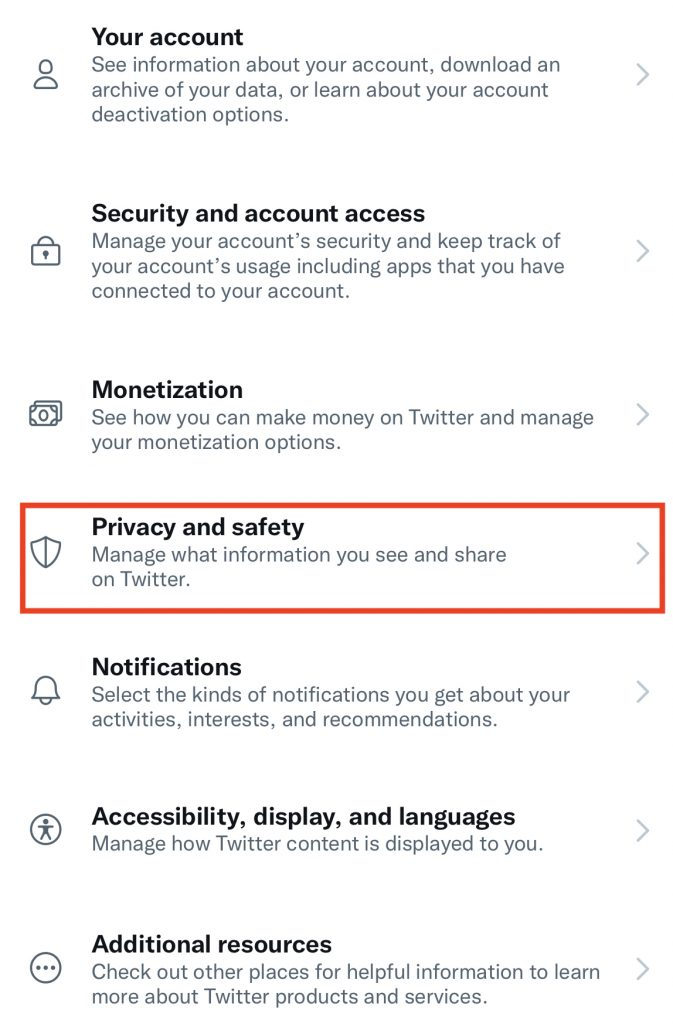
Task: Click the banknote icon beside Monetization
Action: point(45,415)
